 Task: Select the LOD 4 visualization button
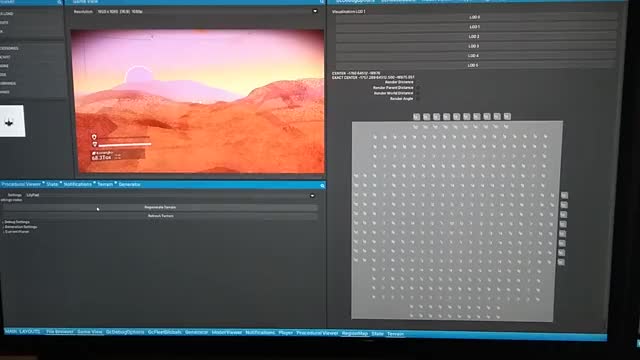(x=475, y=56)
